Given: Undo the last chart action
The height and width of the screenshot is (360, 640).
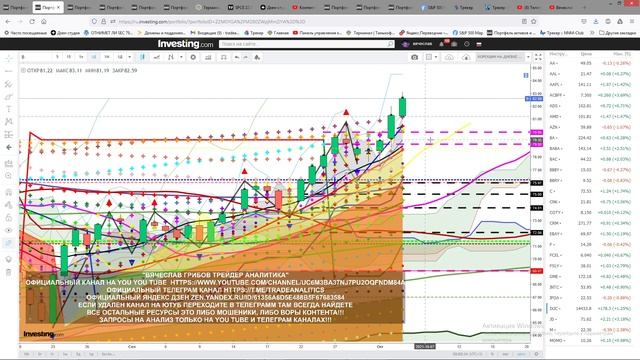Looking at the screenshot, I should coord(237,57).
